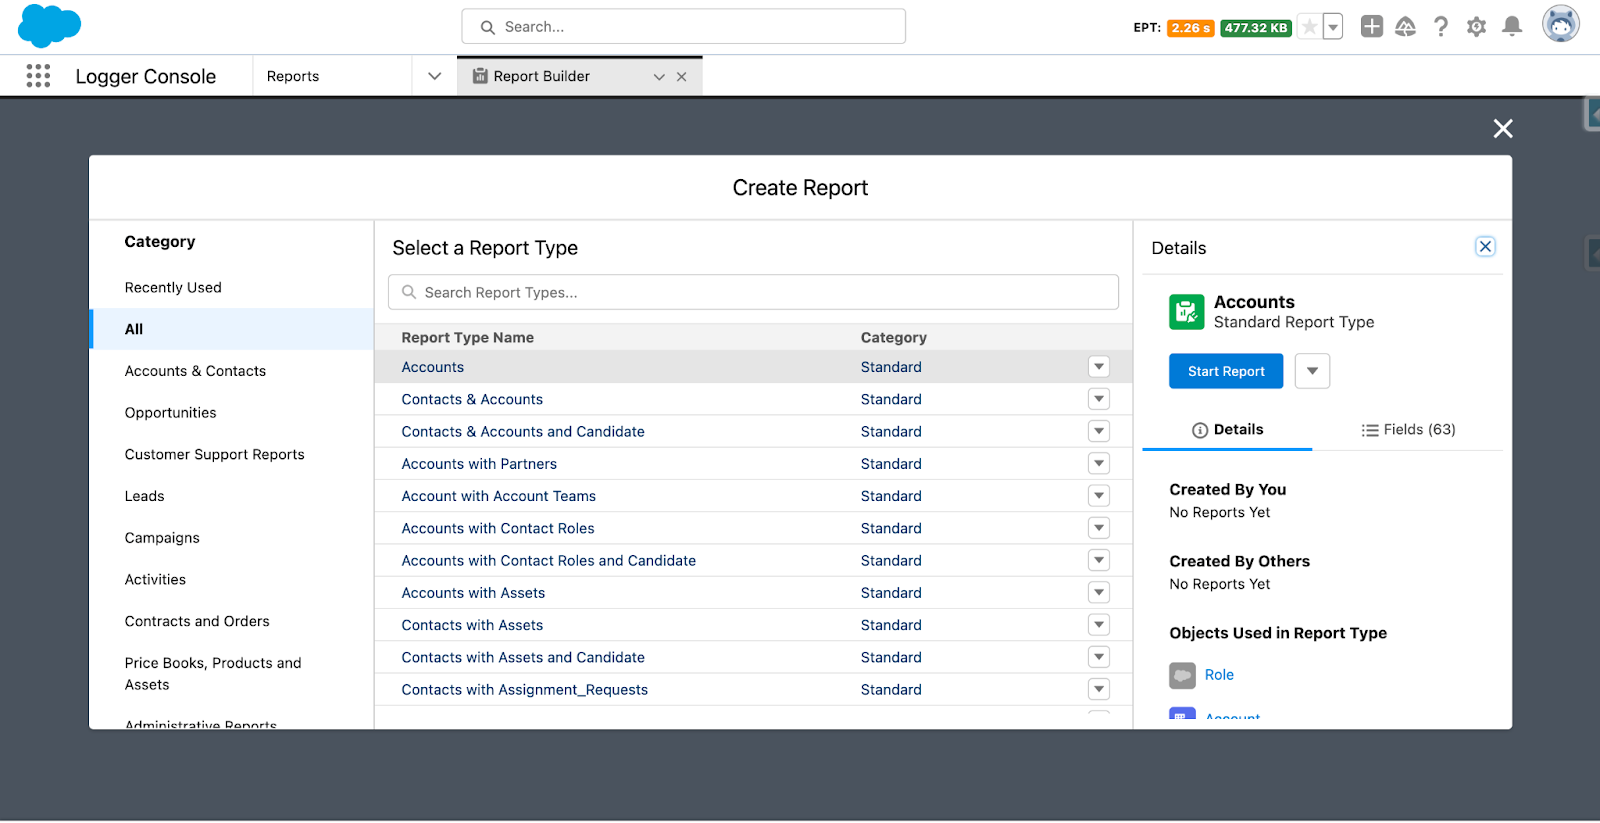Viewport: 1600px width, 823px height.
Task: Expand row actions for Accounts with Contact Roles
Action: click(x=1099, y=528)
